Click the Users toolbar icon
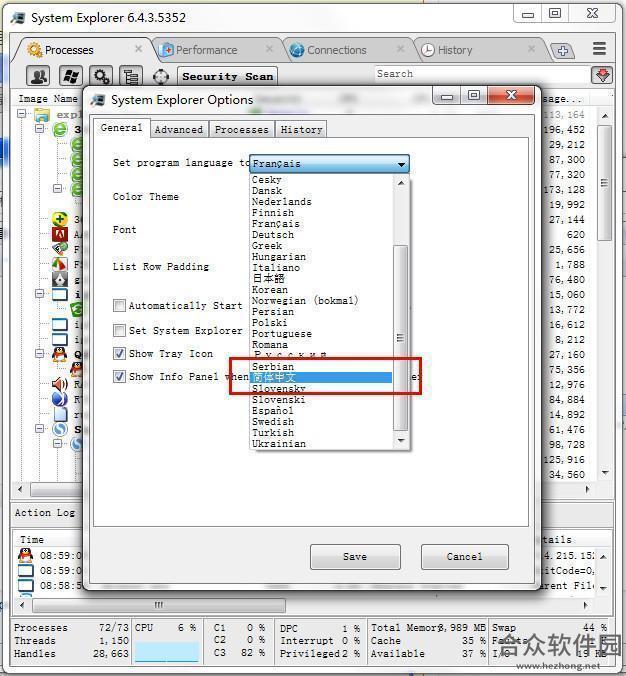 (38, 76)
